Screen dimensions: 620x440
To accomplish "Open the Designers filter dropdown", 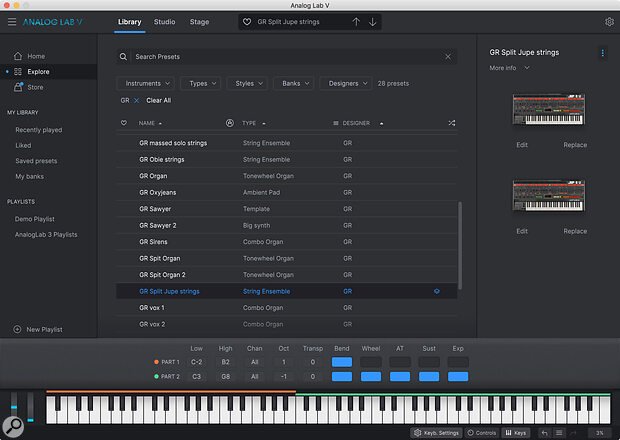I will 346,83.
